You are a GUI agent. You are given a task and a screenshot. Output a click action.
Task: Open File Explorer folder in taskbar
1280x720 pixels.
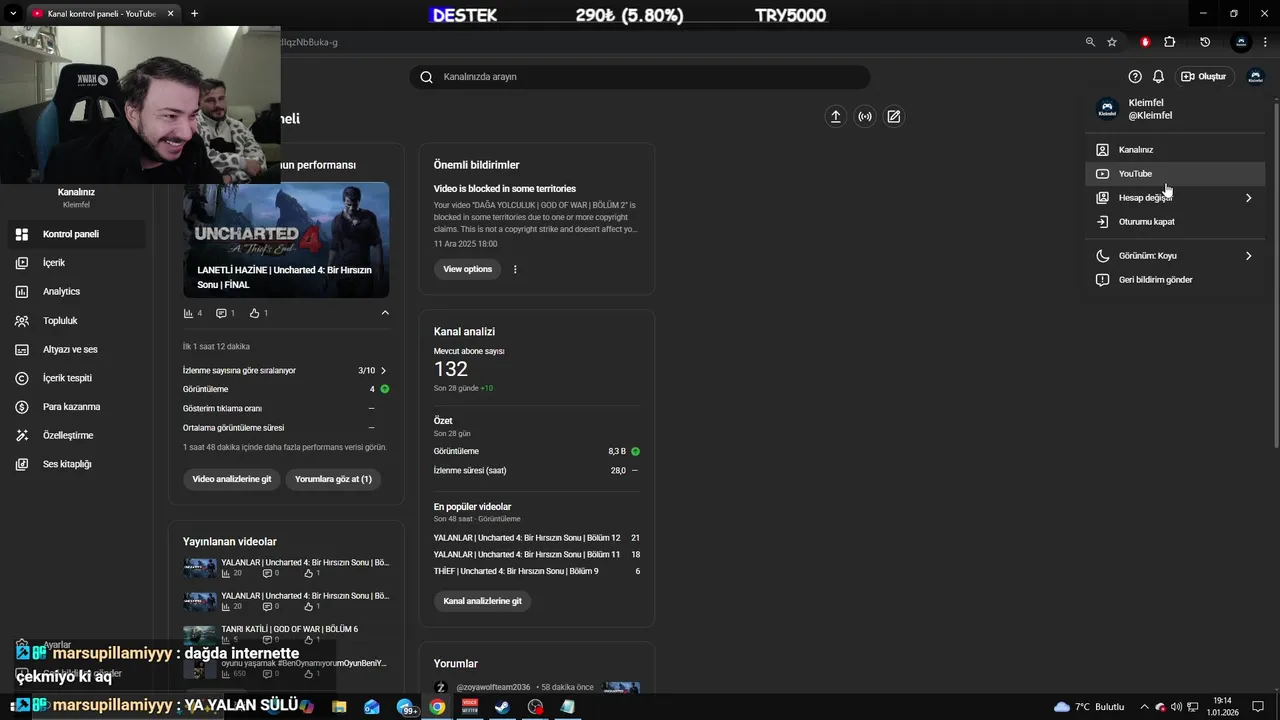[340, 707]
